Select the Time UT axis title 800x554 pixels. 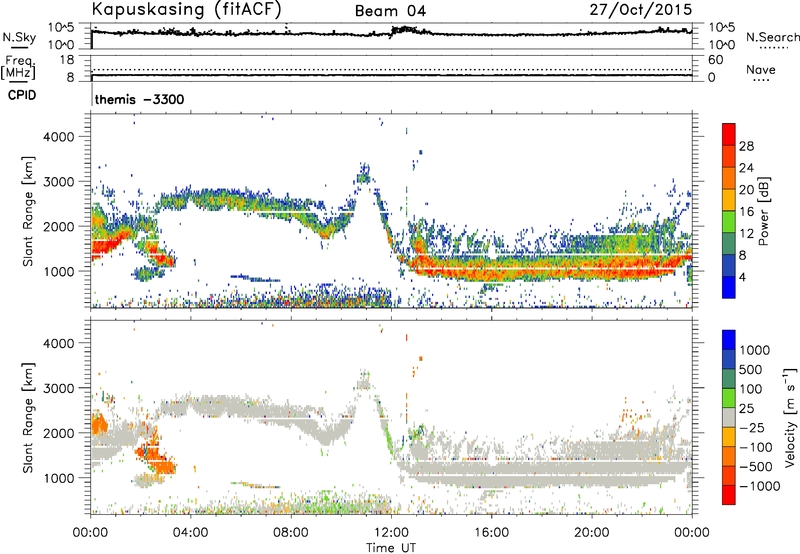pyautogui.click(x=391, y=548)
